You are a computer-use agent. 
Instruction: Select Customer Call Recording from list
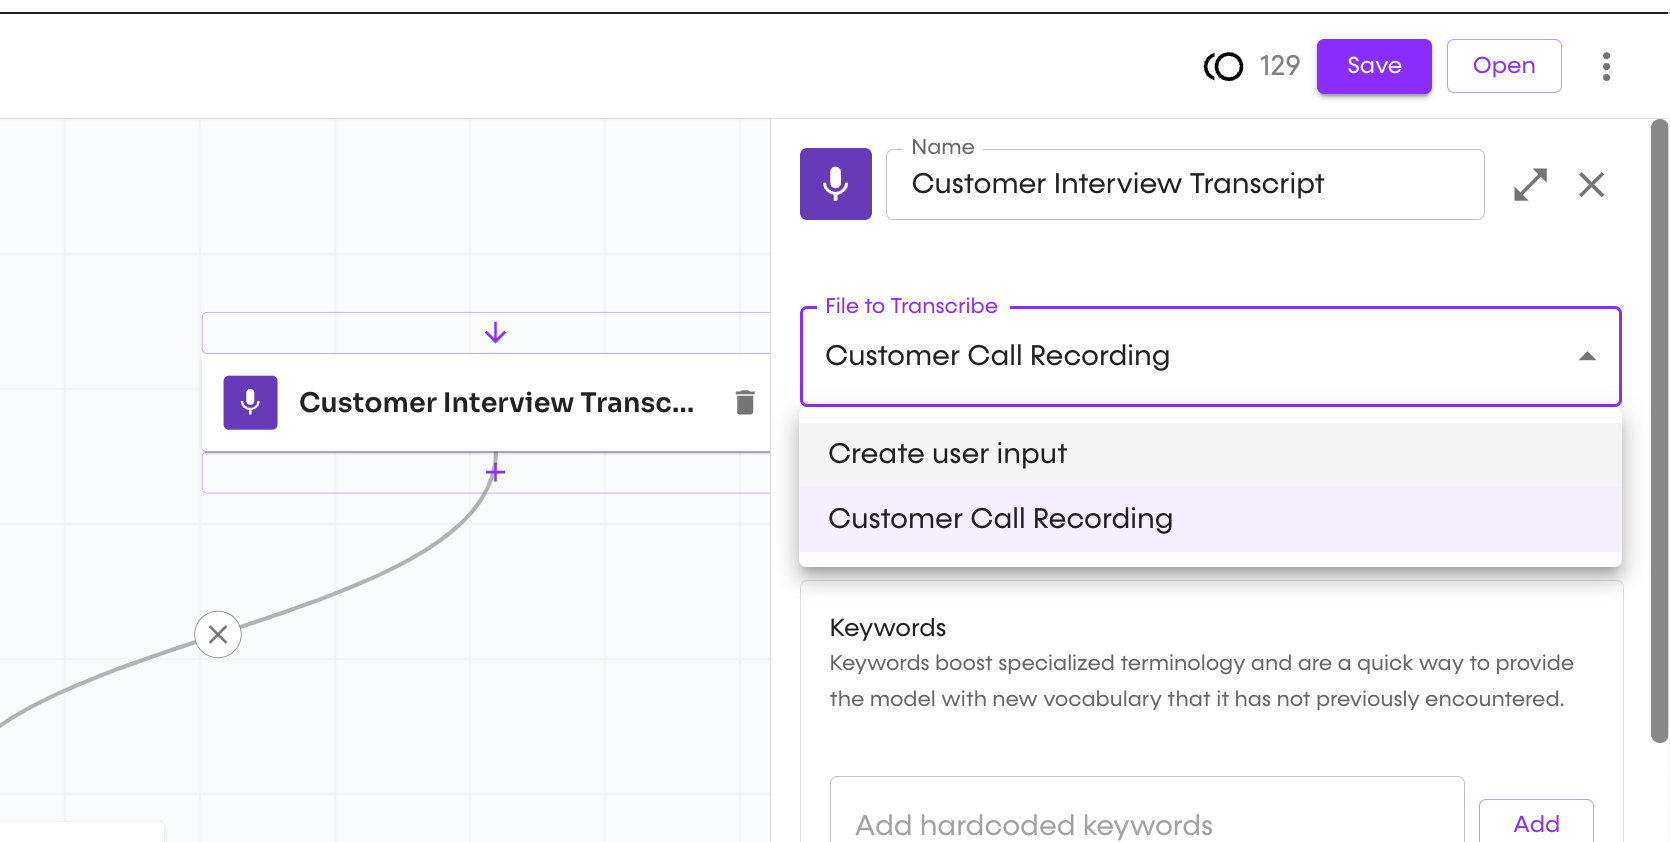pyautogui.click(x=1210, y=519)
